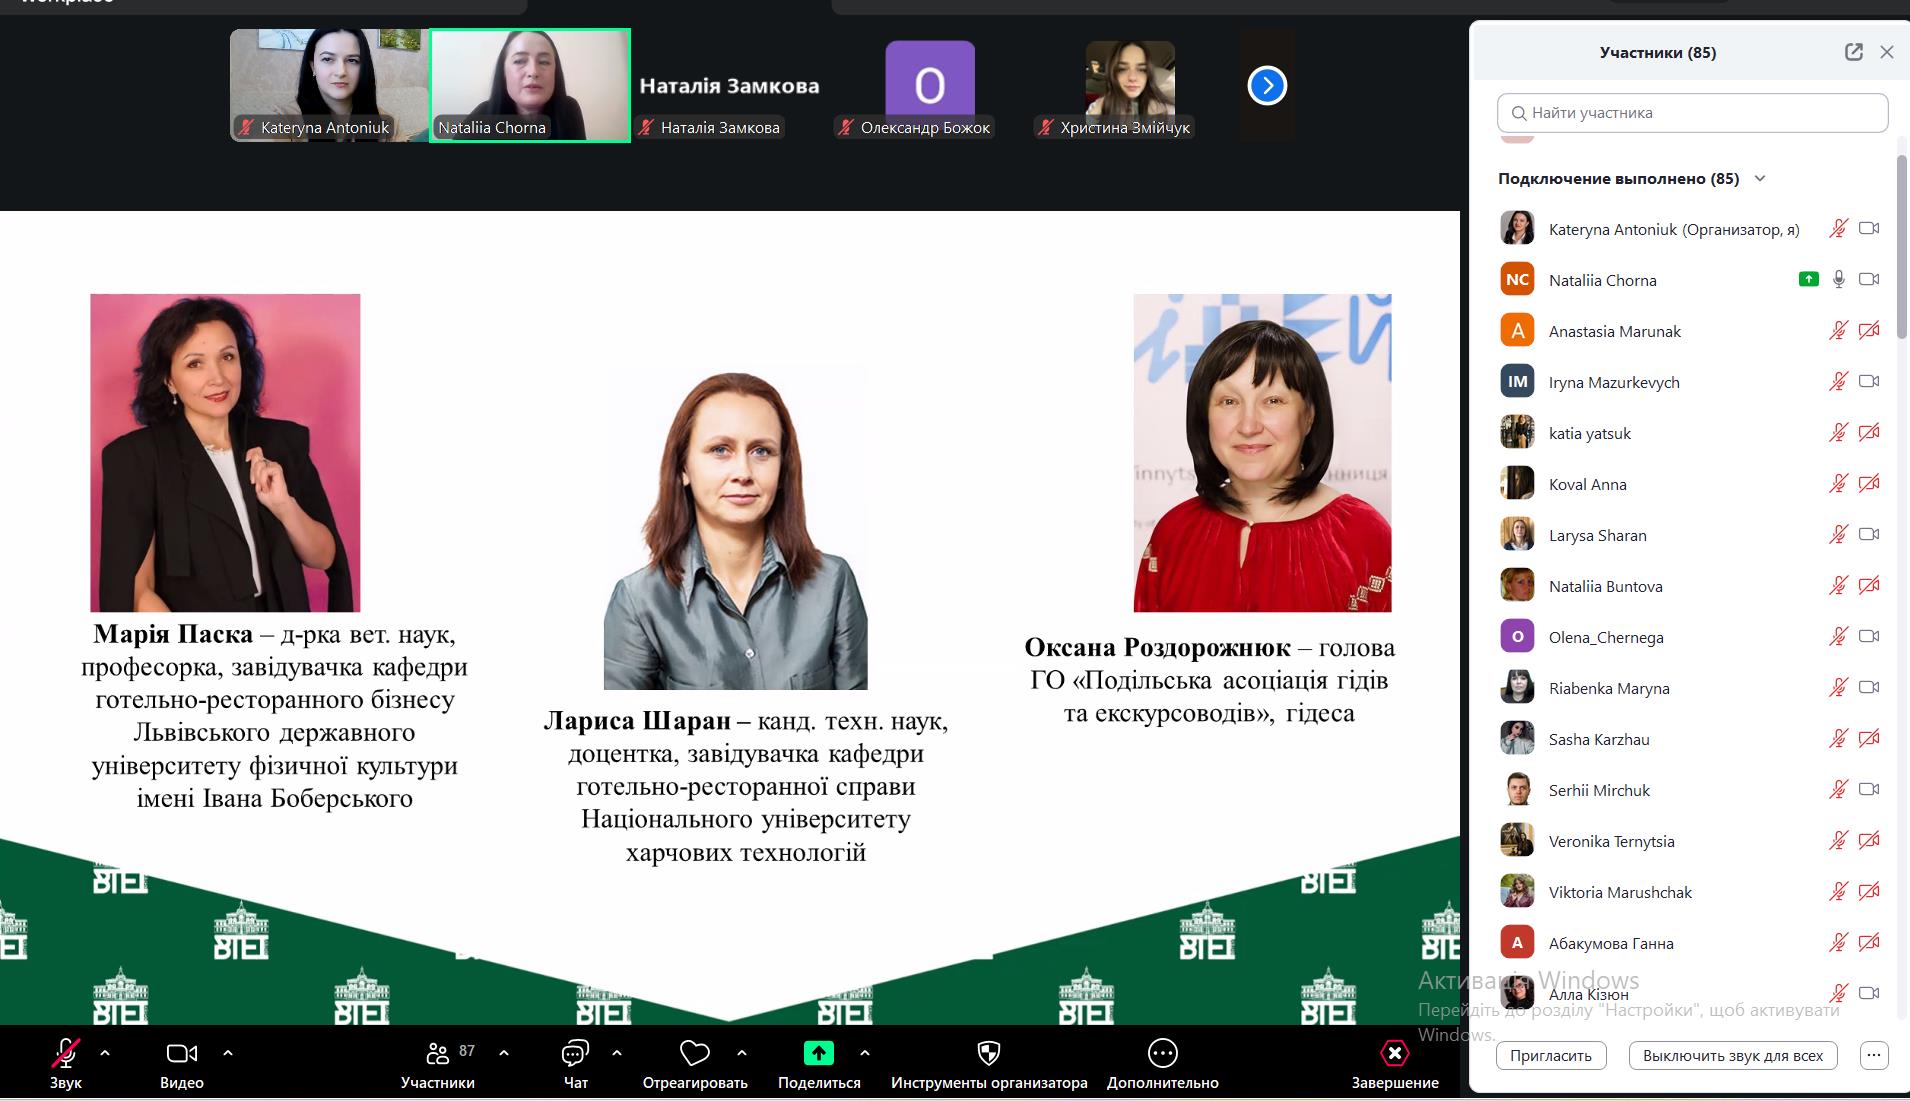Collapse the Подключение выполнено (85) section
The width and height of the screenshot is (1910, 1101).
click(1760, 179)
